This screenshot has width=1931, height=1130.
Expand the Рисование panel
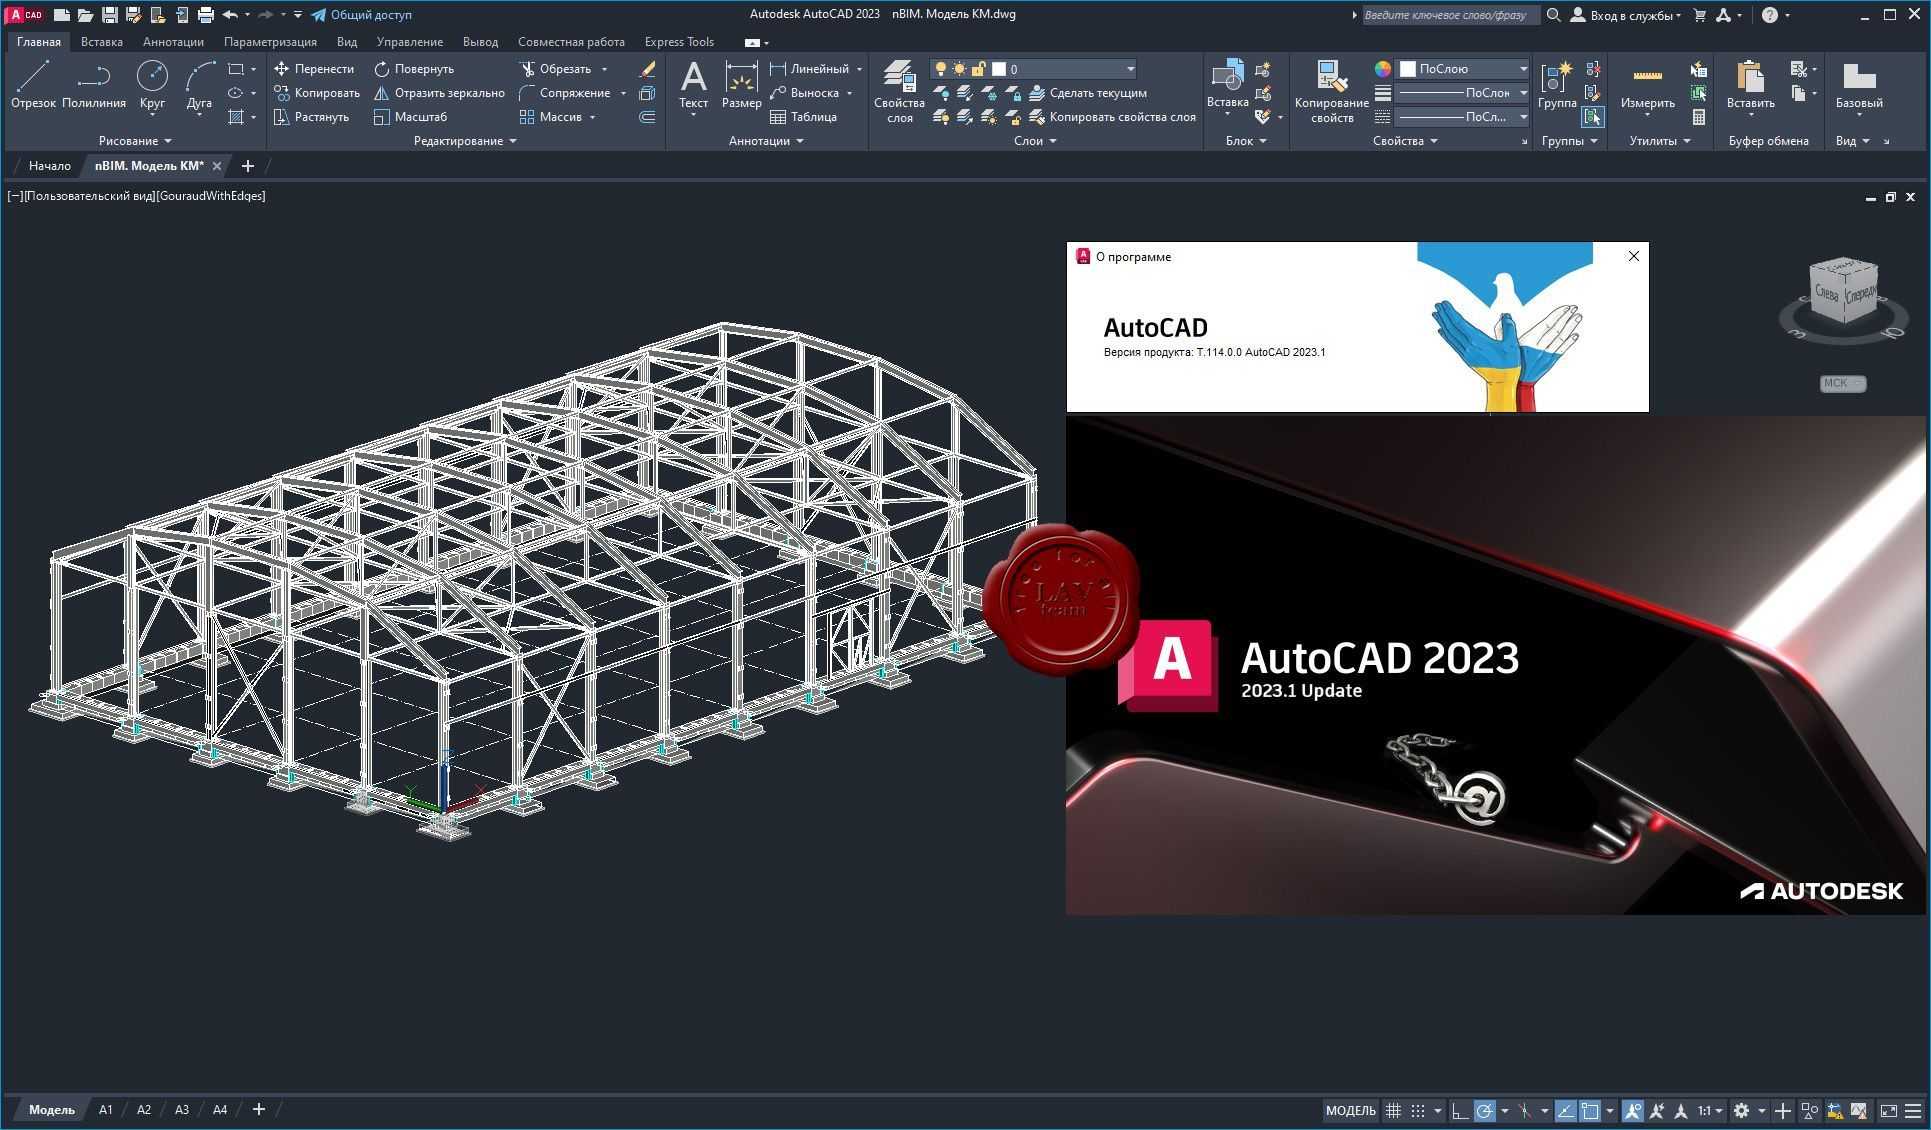[x=135, y=141]
